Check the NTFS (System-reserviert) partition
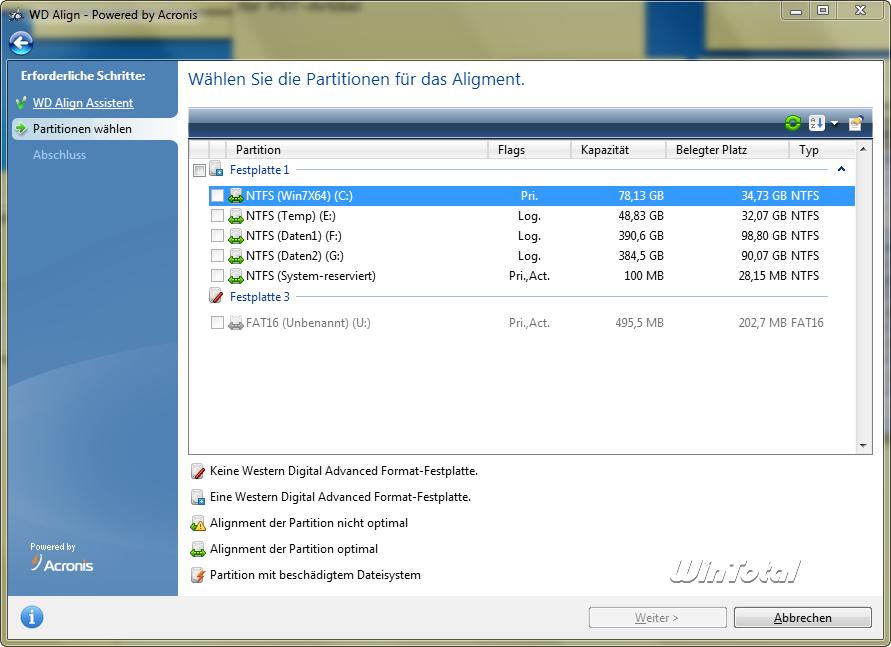Image resolution: width=891 pixels, height=647 pixels. 217,276
